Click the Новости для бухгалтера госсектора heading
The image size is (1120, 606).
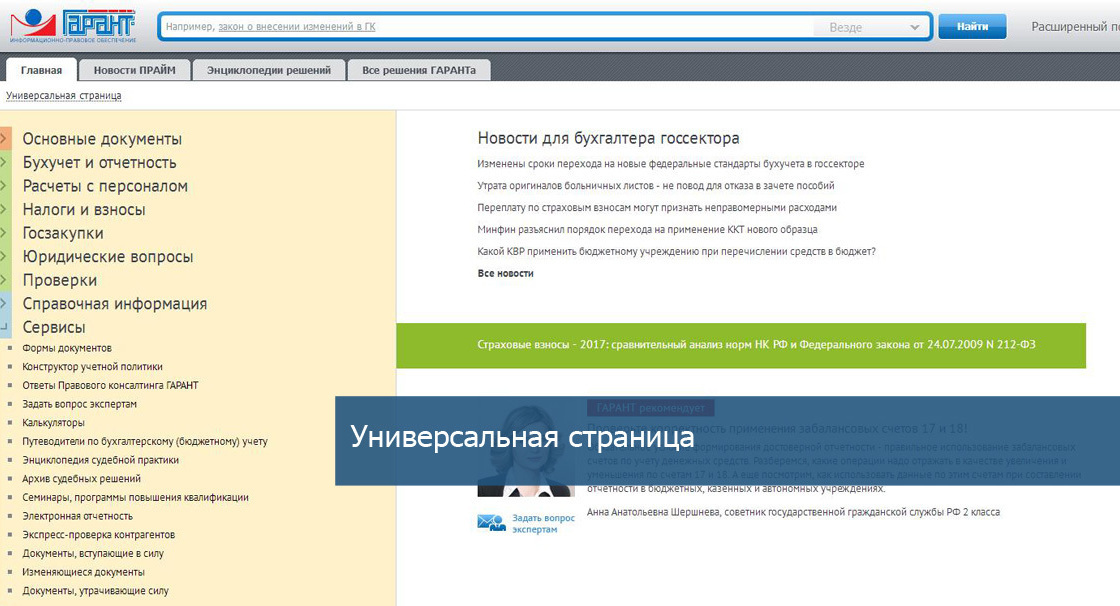coord(608,138)
